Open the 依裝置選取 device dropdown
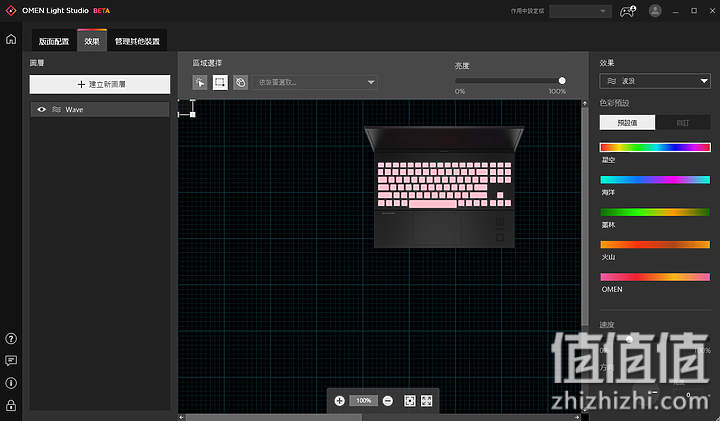 click(x=315, y=83)
